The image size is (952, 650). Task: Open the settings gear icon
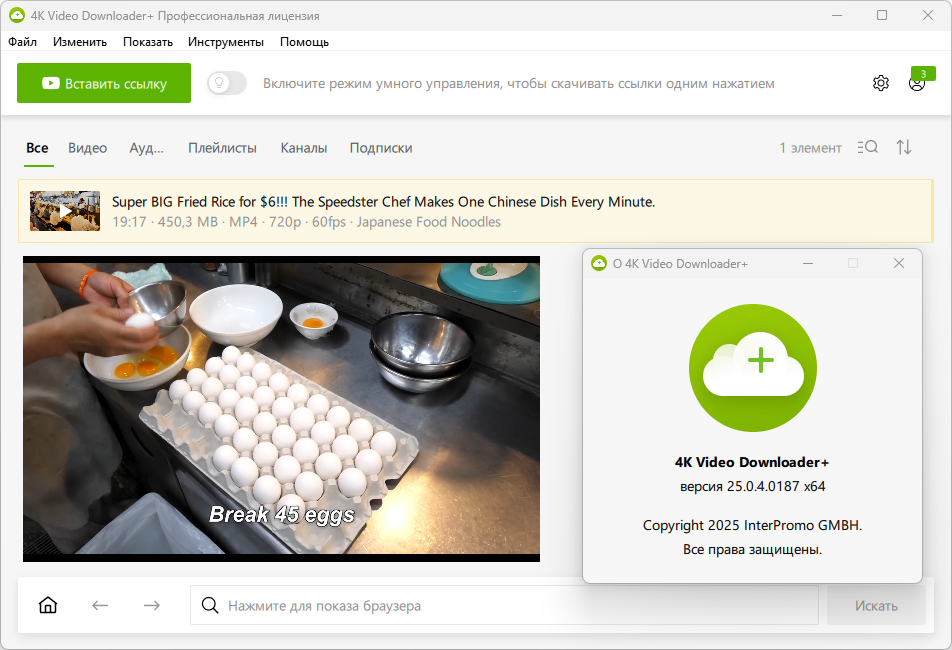pos(880,83)
